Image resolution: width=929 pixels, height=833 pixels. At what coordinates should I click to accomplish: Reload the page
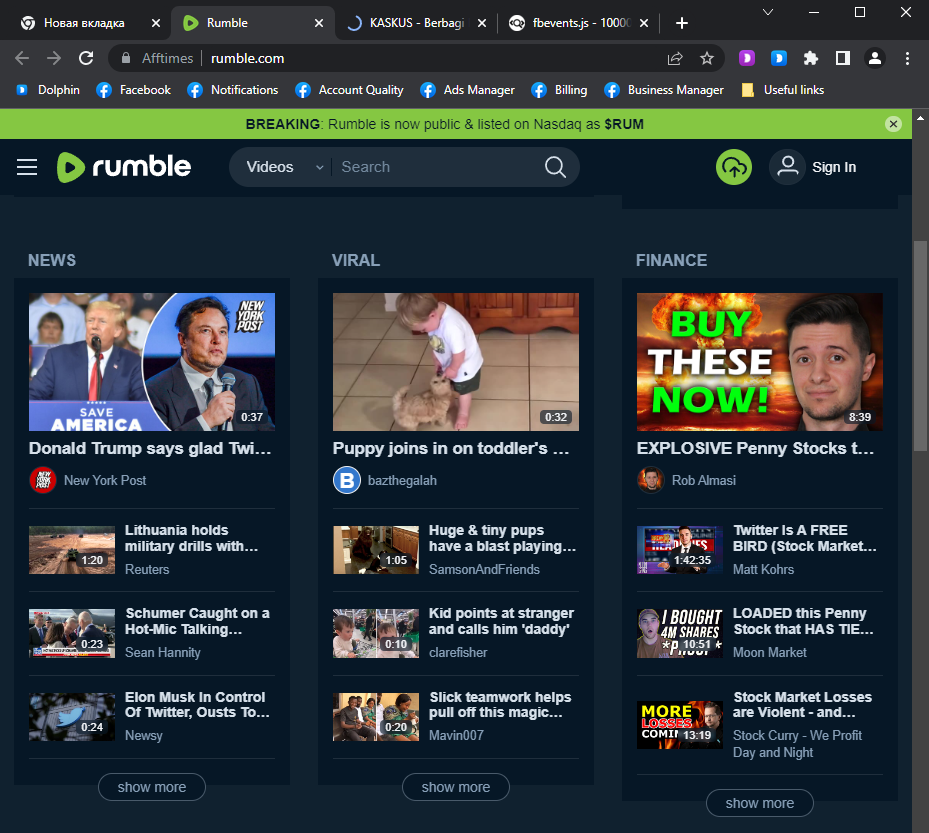86,58
